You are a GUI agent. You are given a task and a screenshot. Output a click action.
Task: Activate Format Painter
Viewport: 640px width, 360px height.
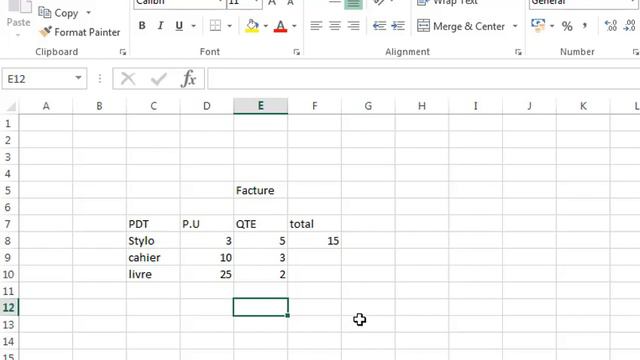coord(80,32)
